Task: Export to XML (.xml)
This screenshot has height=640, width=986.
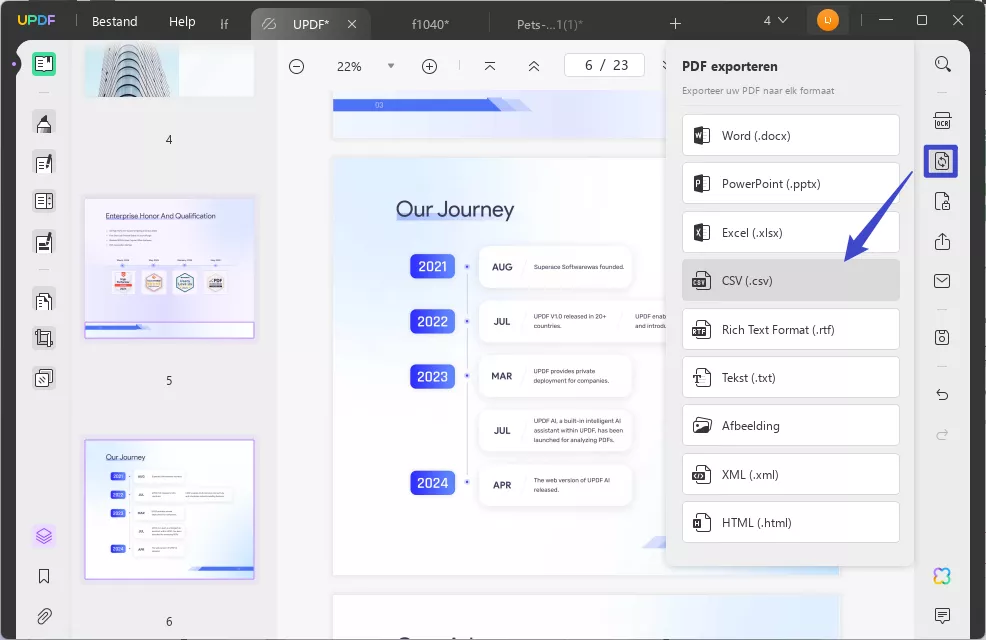Action: point(790,474)
